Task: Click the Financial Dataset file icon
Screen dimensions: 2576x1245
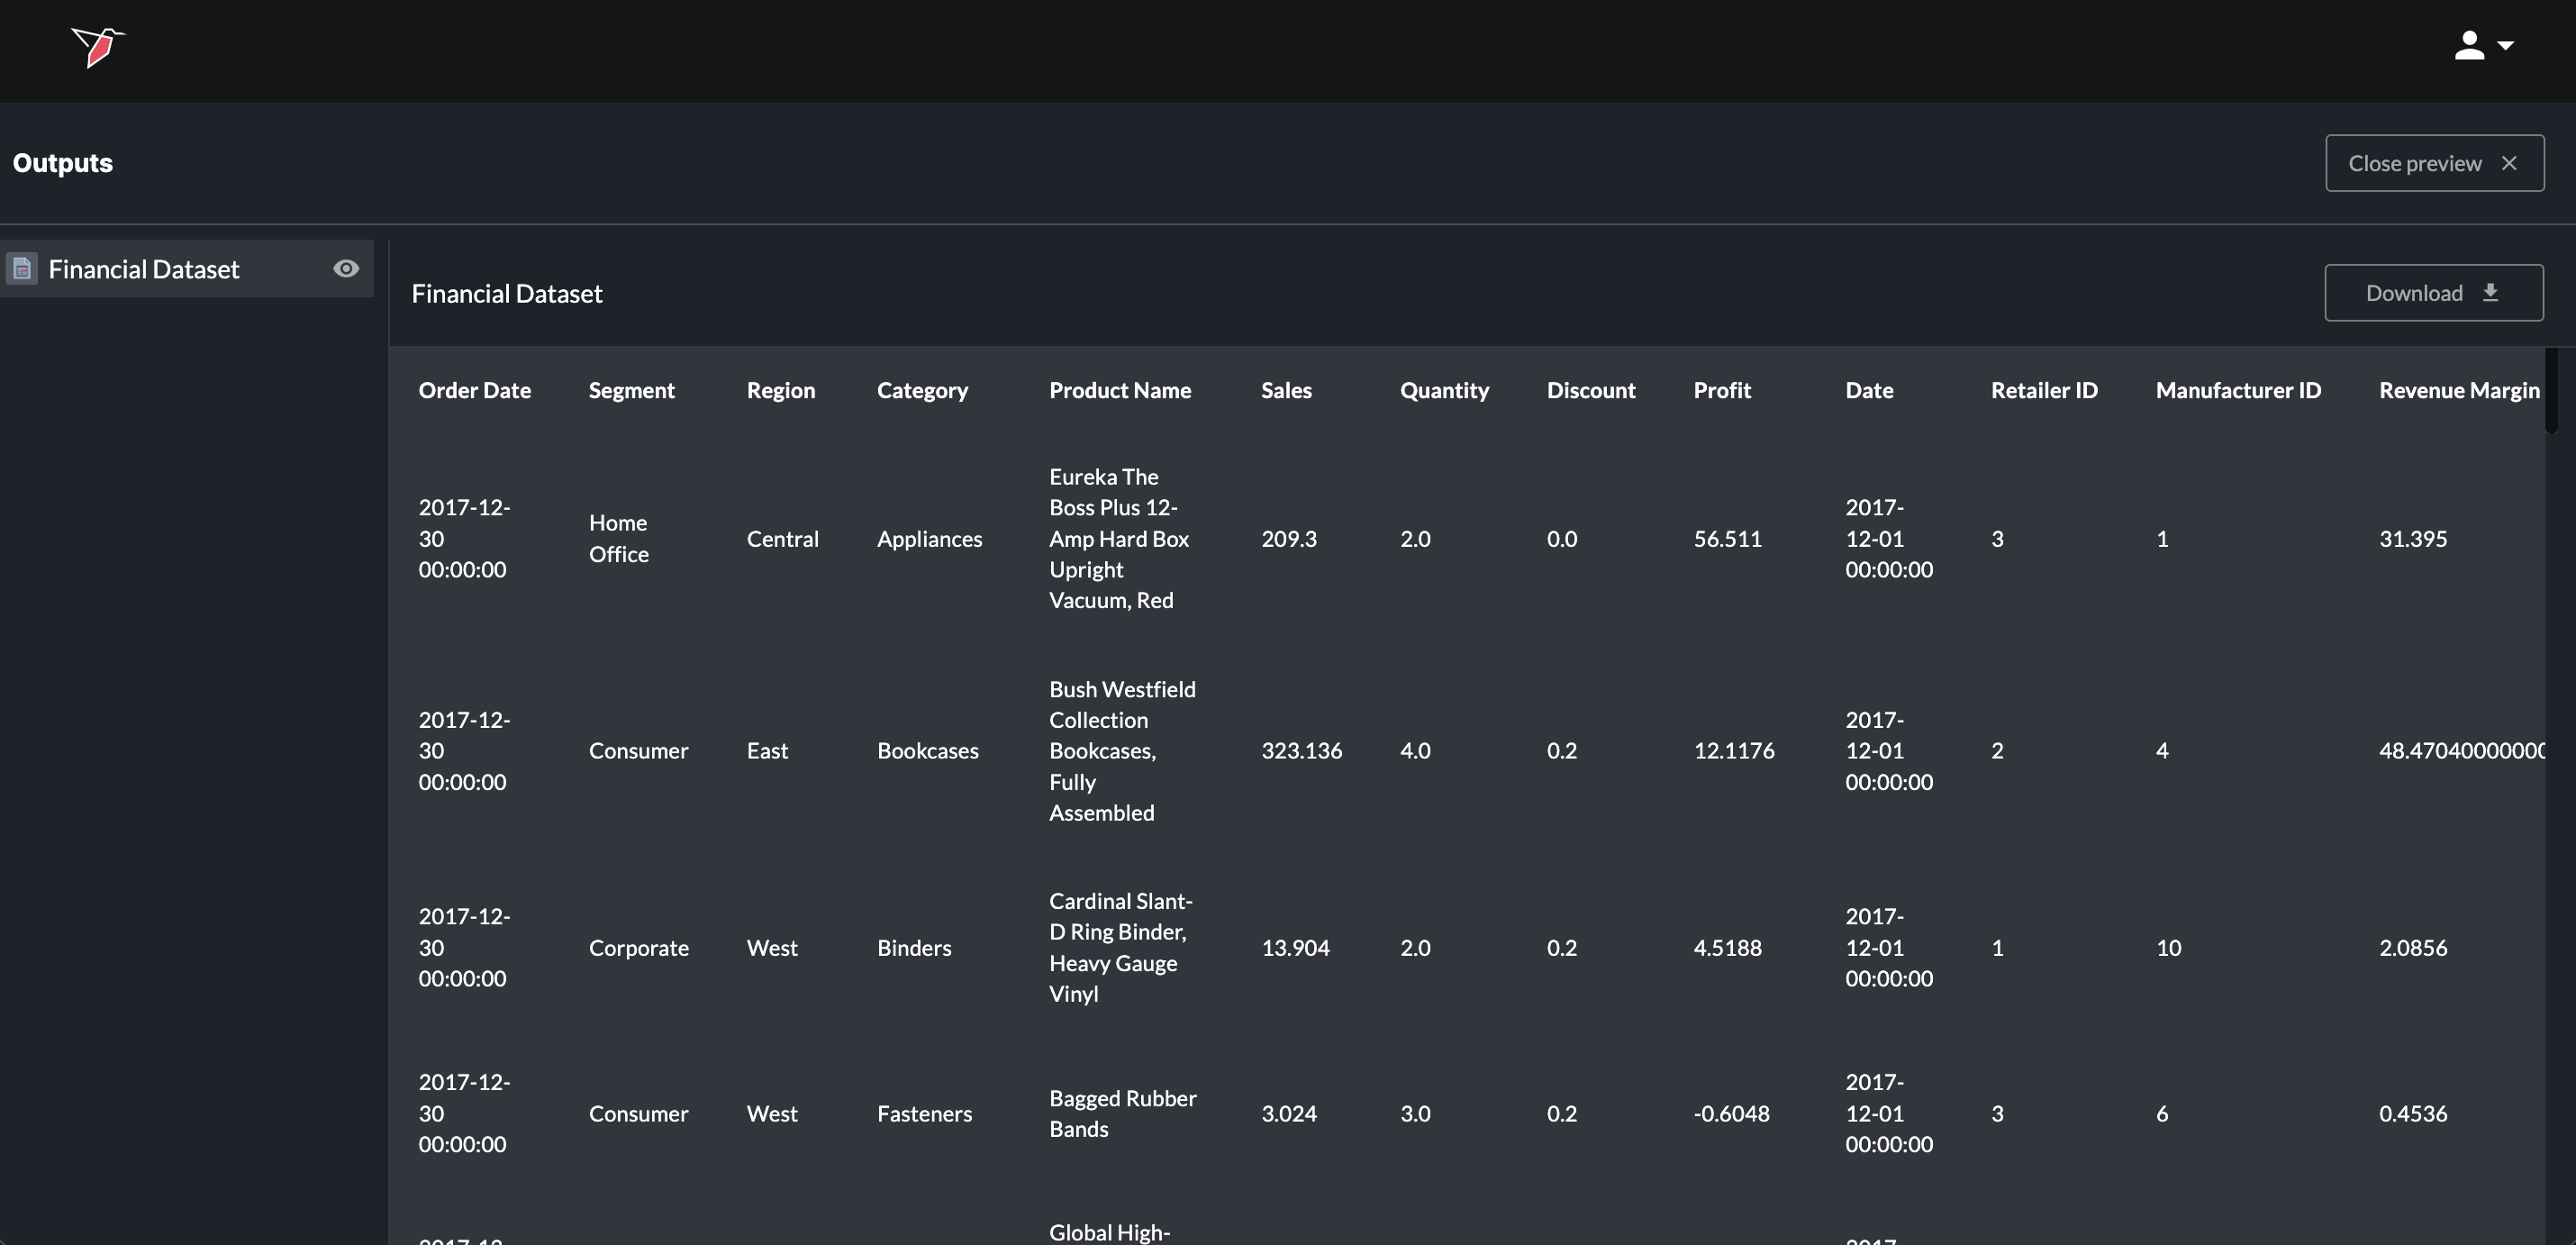Action: tap(22, 269)
